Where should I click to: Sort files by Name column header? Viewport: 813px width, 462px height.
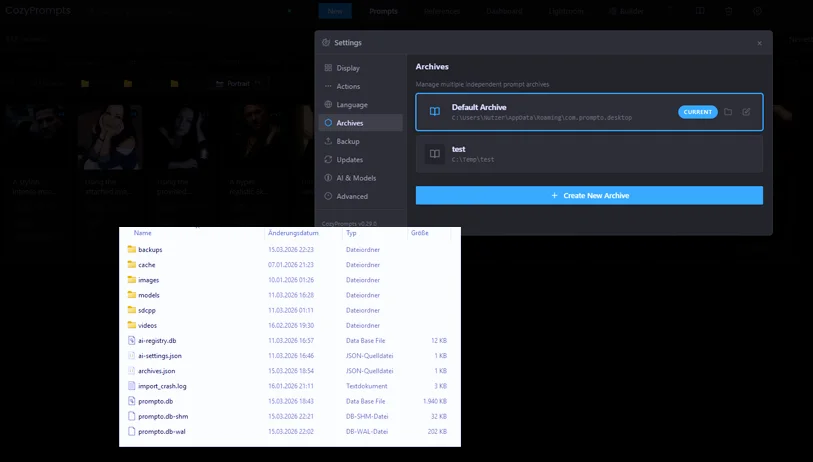[x=143, y=233]
